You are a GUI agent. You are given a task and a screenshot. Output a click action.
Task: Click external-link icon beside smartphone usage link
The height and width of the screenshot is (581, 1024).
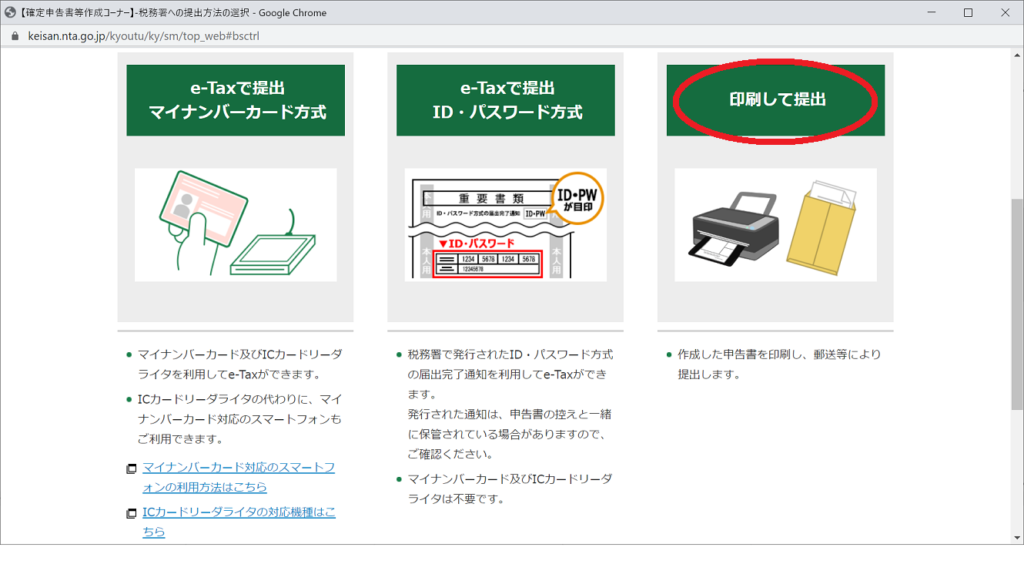(131, 469)
